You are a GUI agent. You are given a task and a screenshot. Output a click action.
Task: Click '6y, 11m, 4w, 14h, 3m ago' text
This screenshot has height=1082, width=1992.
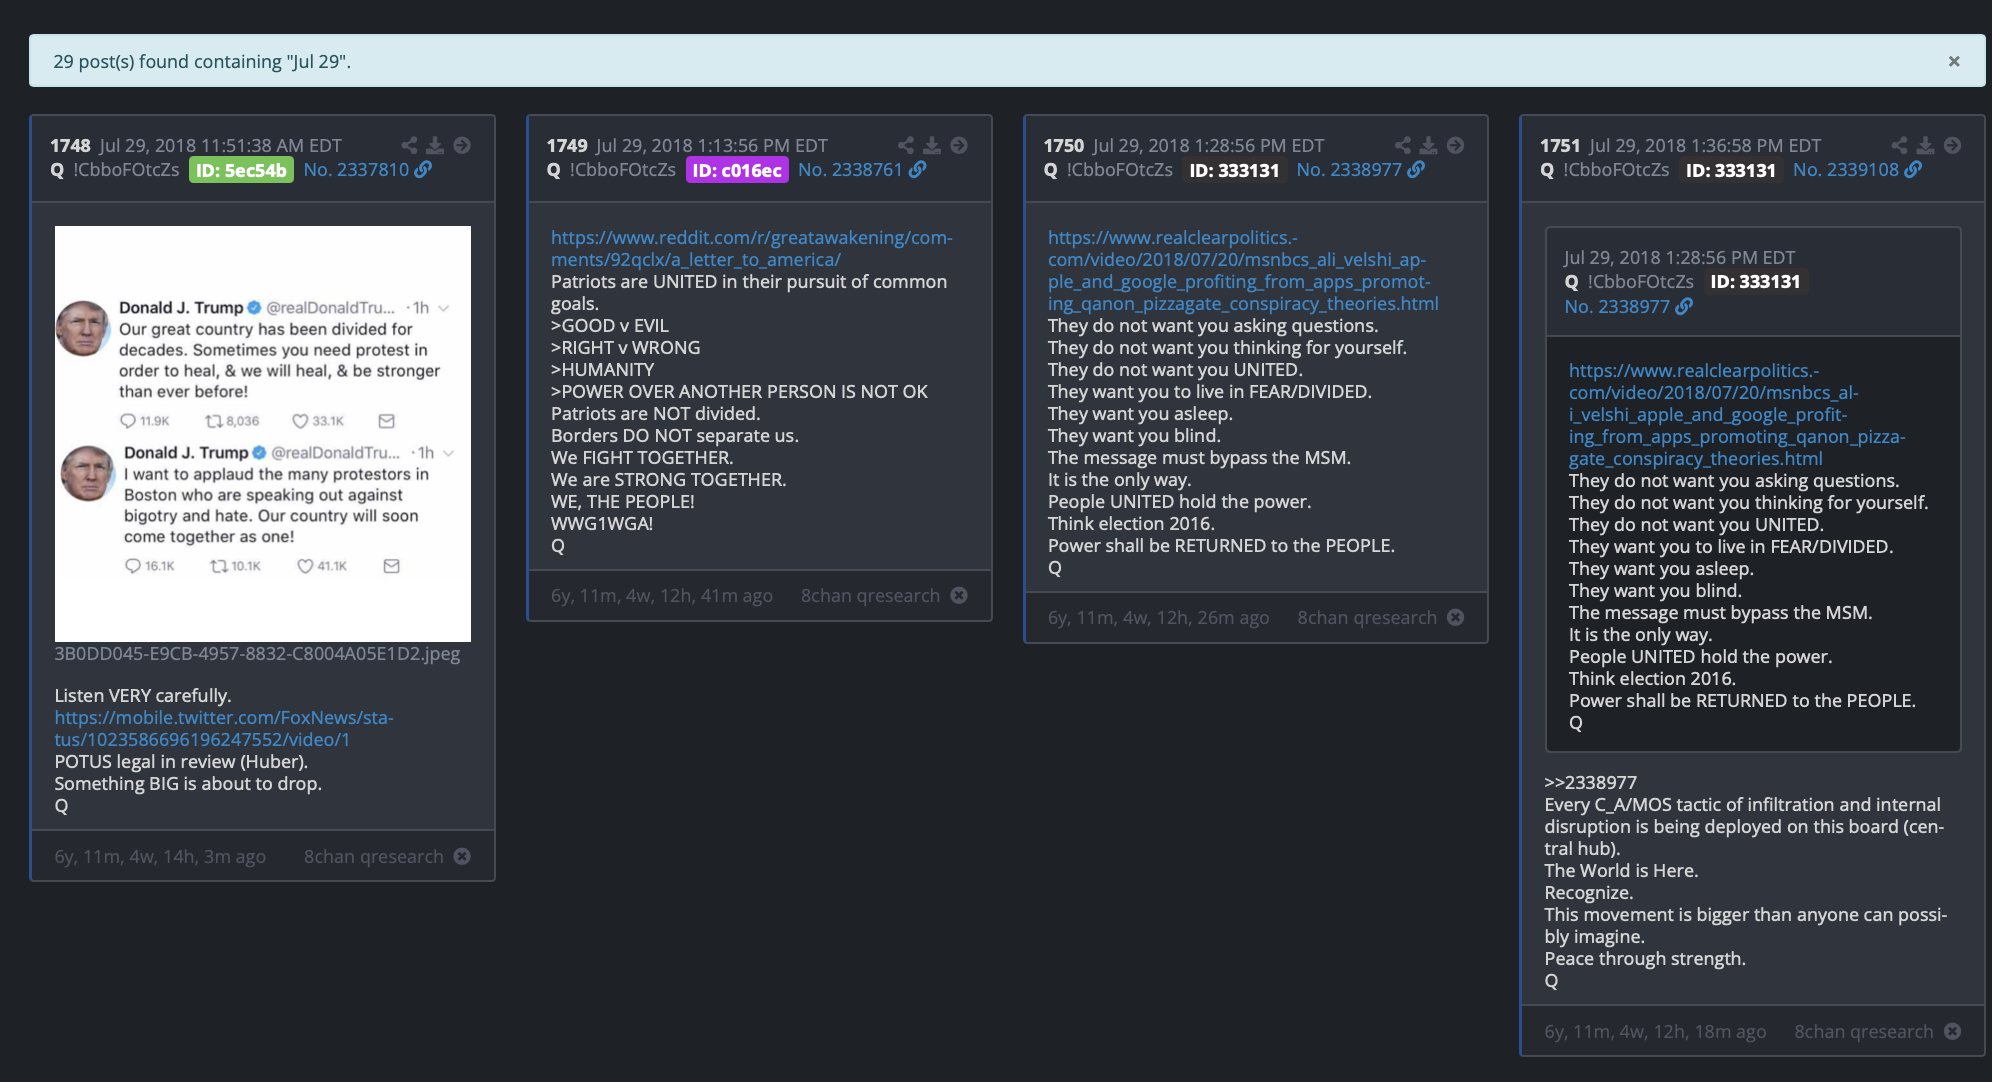(x=160, y=856)
